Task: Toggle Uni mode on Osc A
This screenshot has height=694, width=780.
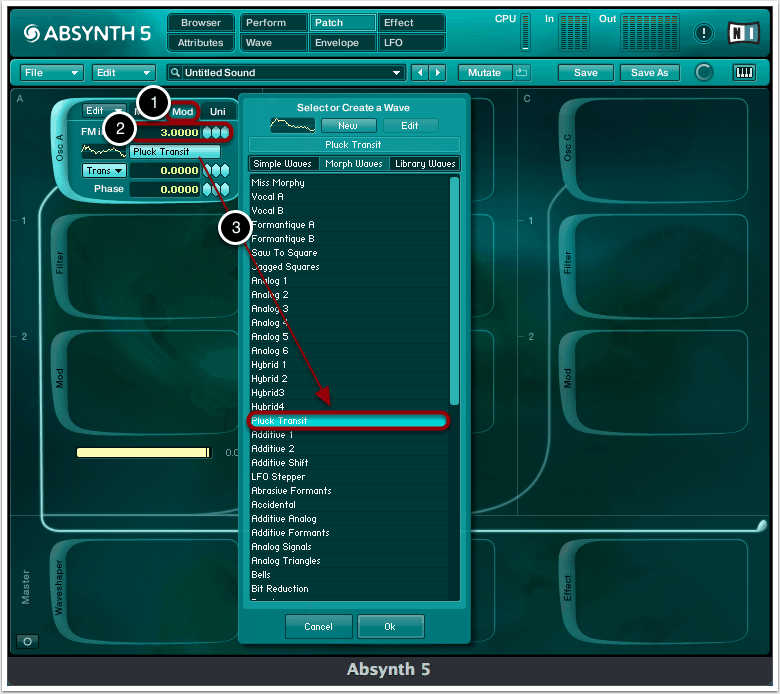Action: point(217,112)
